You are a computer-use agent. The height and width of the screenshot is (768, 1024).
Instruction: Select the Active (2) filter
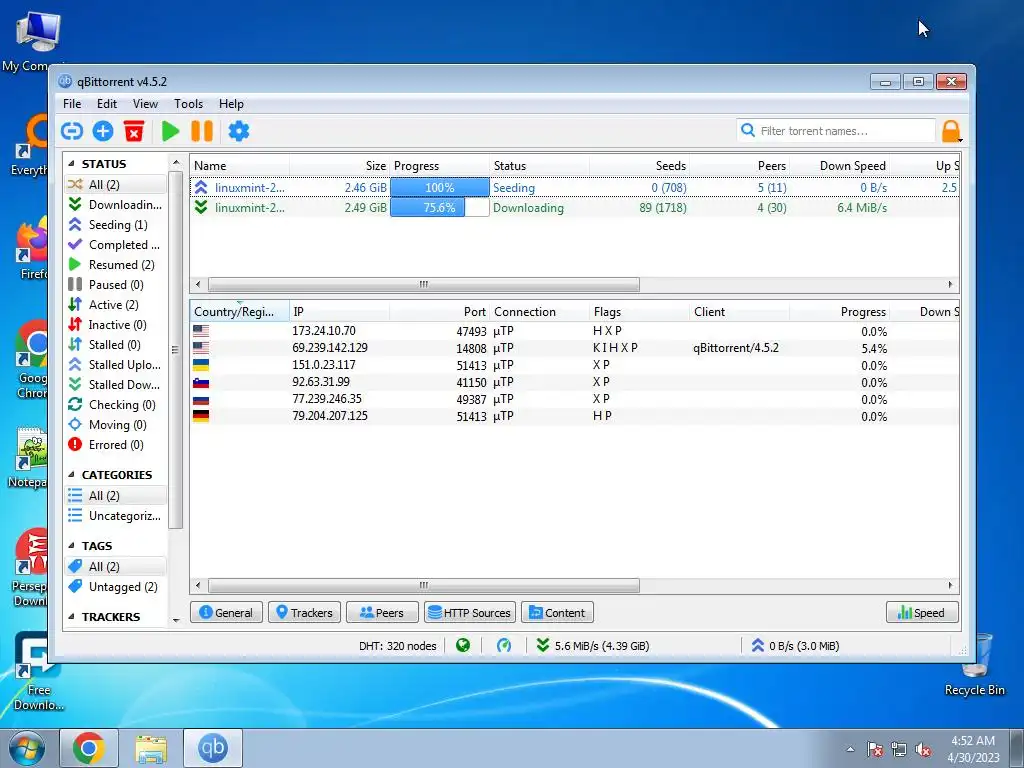pos(115,305)
